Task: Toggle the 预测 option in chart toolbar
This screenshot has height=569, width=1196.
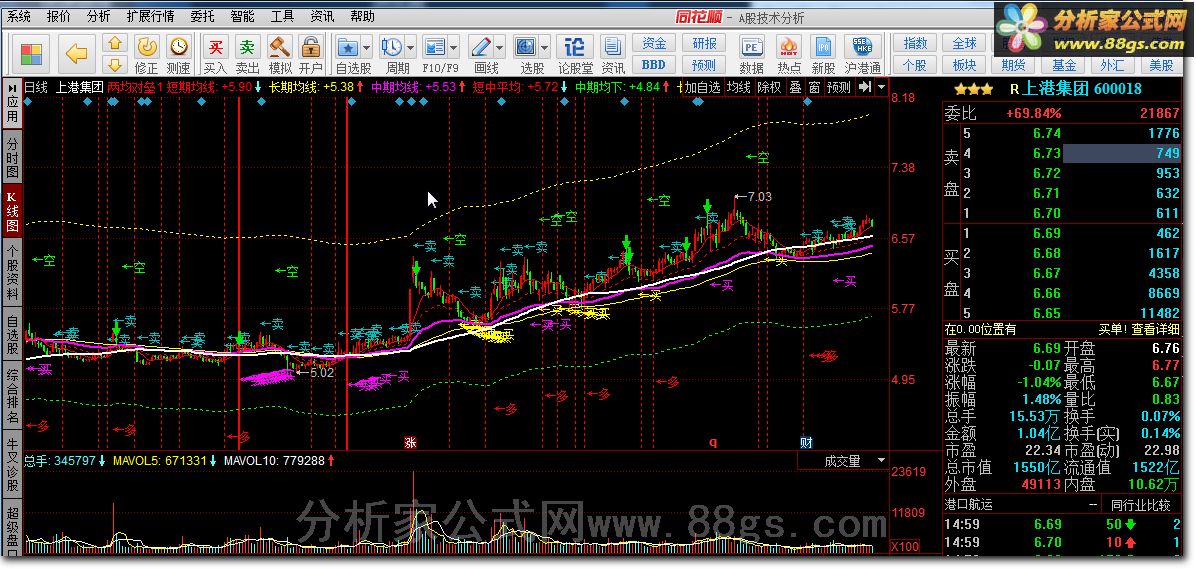Action: [x=838, y=87]
